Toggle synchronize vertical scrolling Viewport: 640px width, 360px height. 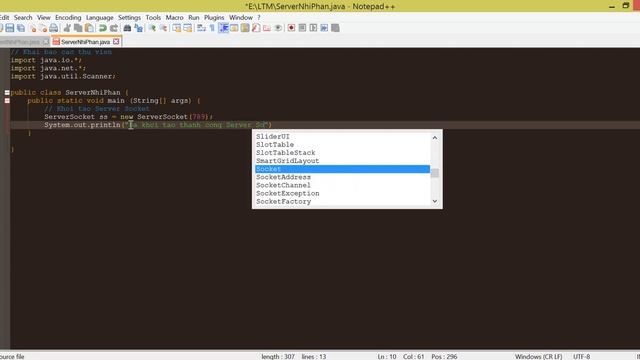[177, 28]
